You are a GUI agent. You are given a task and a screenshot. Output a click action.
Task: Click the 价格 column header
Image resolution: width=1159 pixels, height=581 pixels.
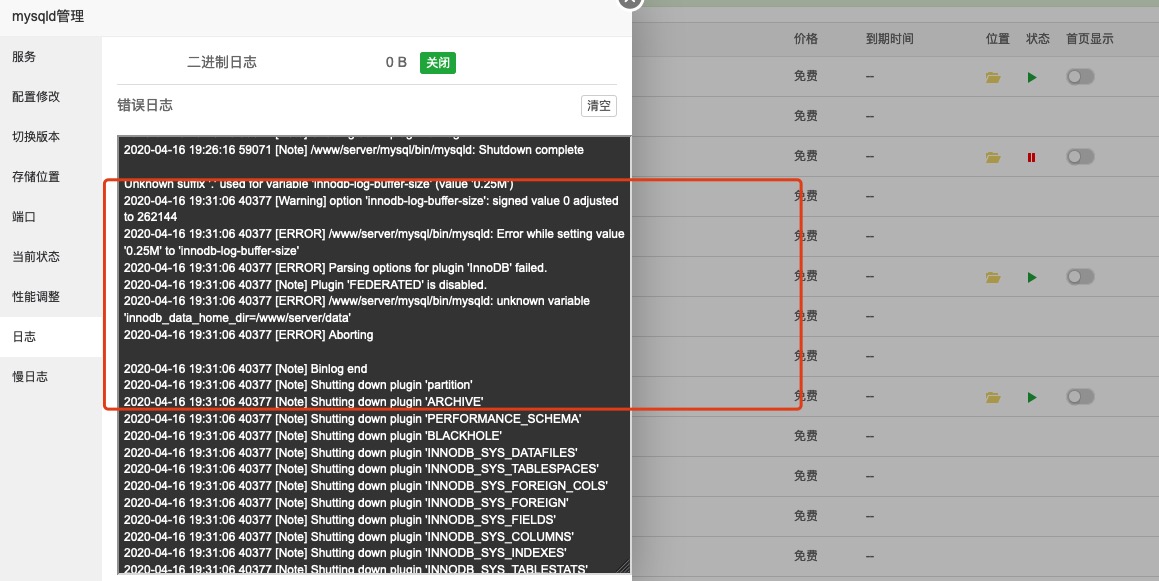coord(806,38)
